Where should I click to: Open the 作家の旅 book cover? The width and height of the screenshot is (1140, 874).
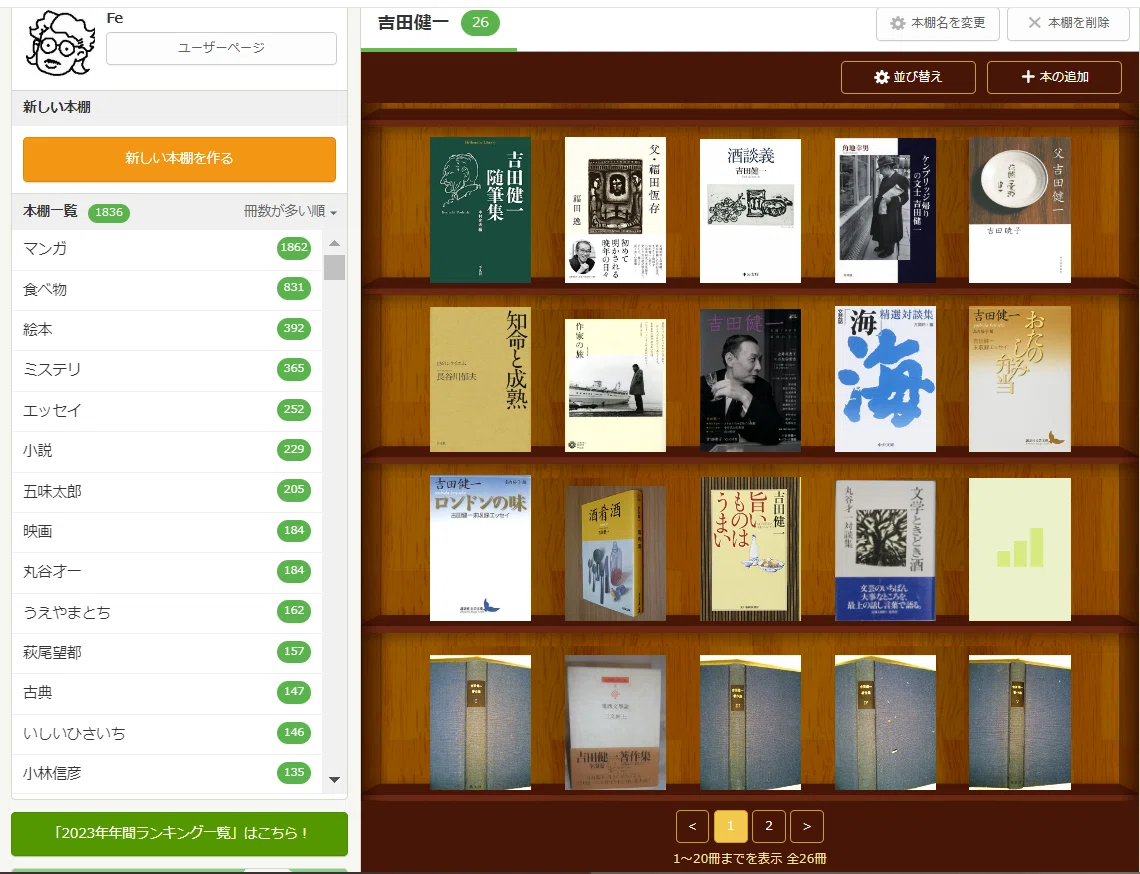pos(615,385)
